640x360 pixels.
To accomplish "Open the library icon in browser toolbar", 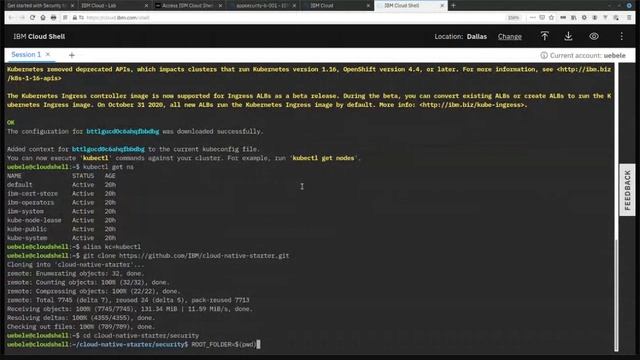I will click(x=573, y=18).
